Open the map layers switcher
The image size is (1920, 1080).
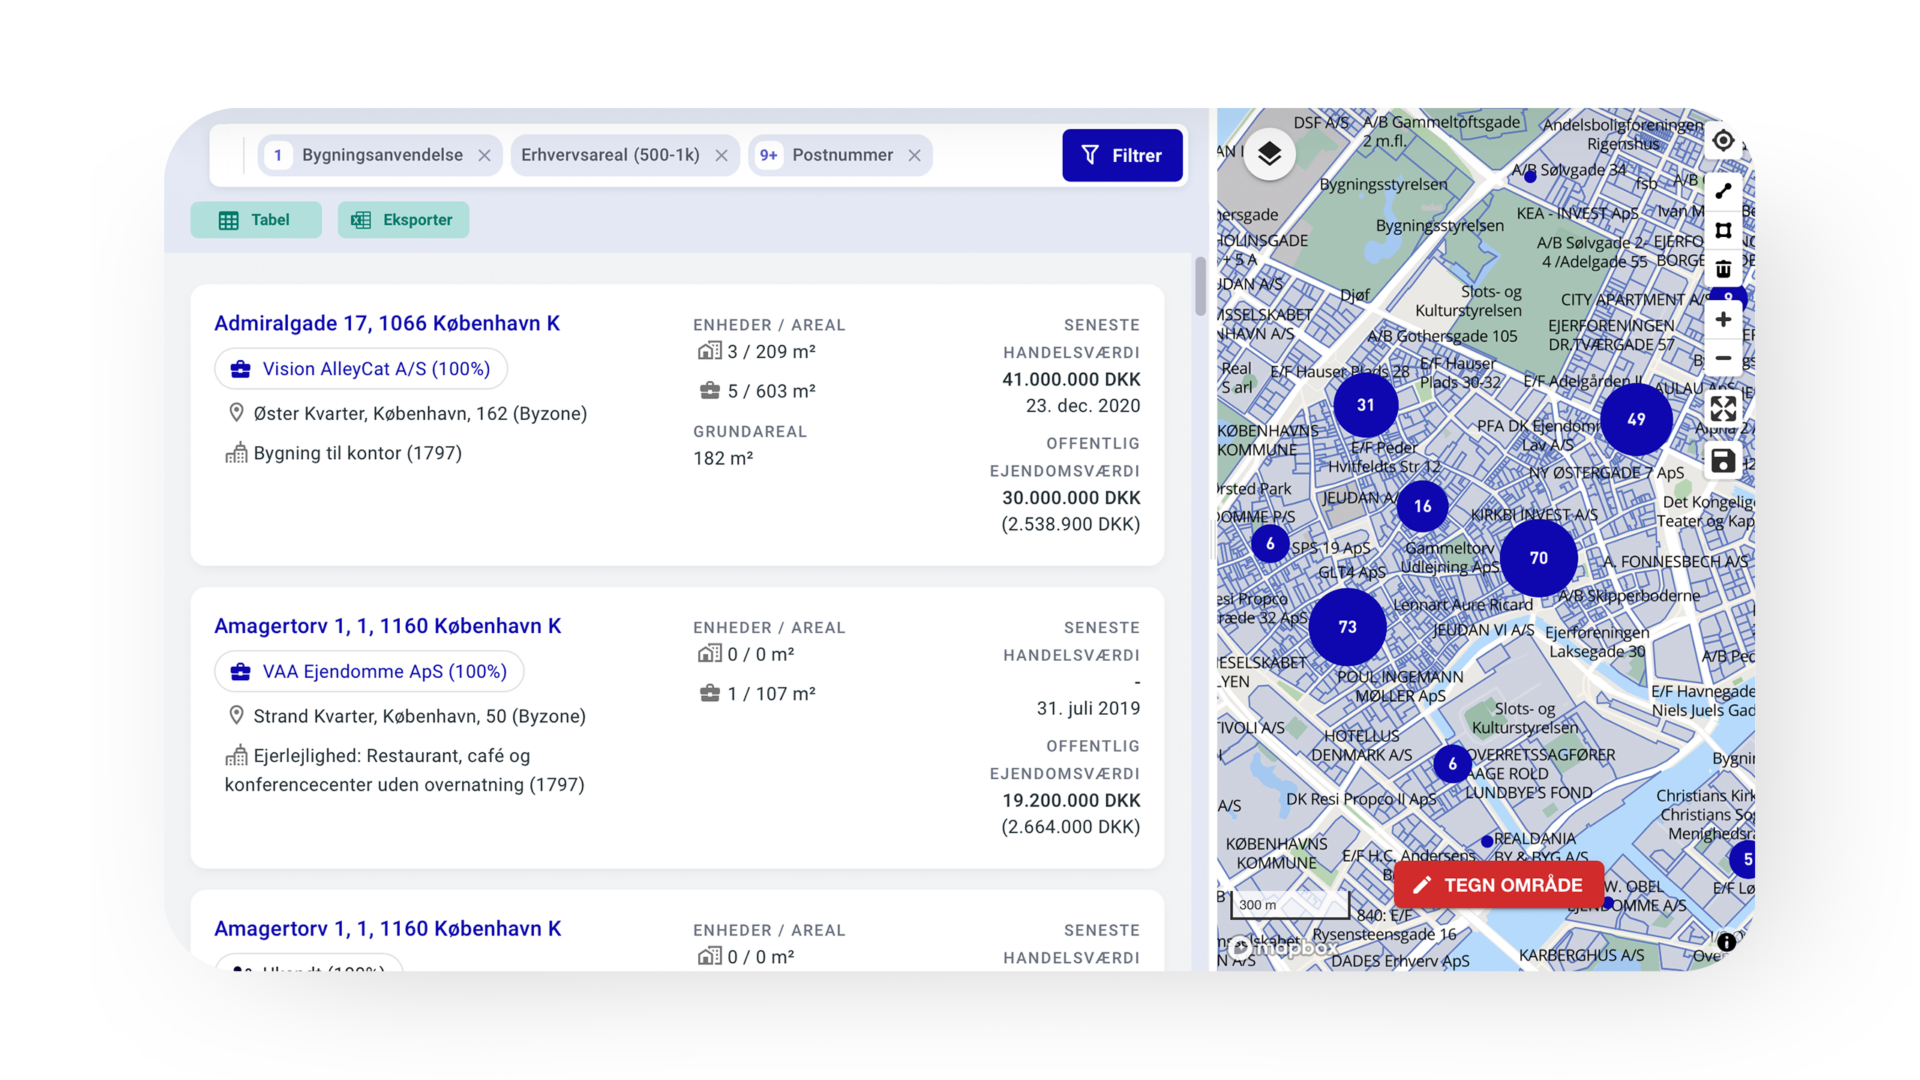pyautogui.click(x=1269, y=154)
